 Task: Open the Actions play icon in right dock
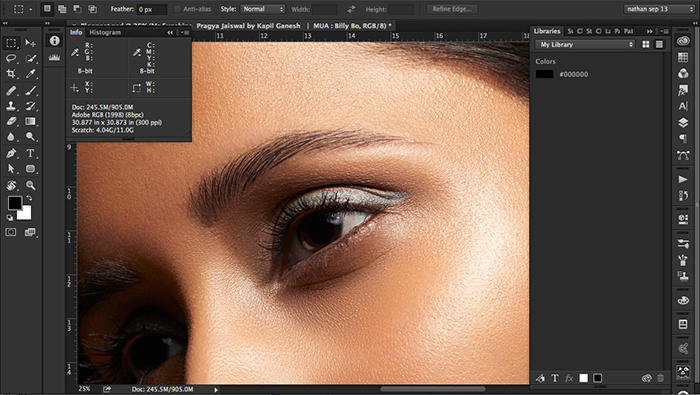click(683, 179)
